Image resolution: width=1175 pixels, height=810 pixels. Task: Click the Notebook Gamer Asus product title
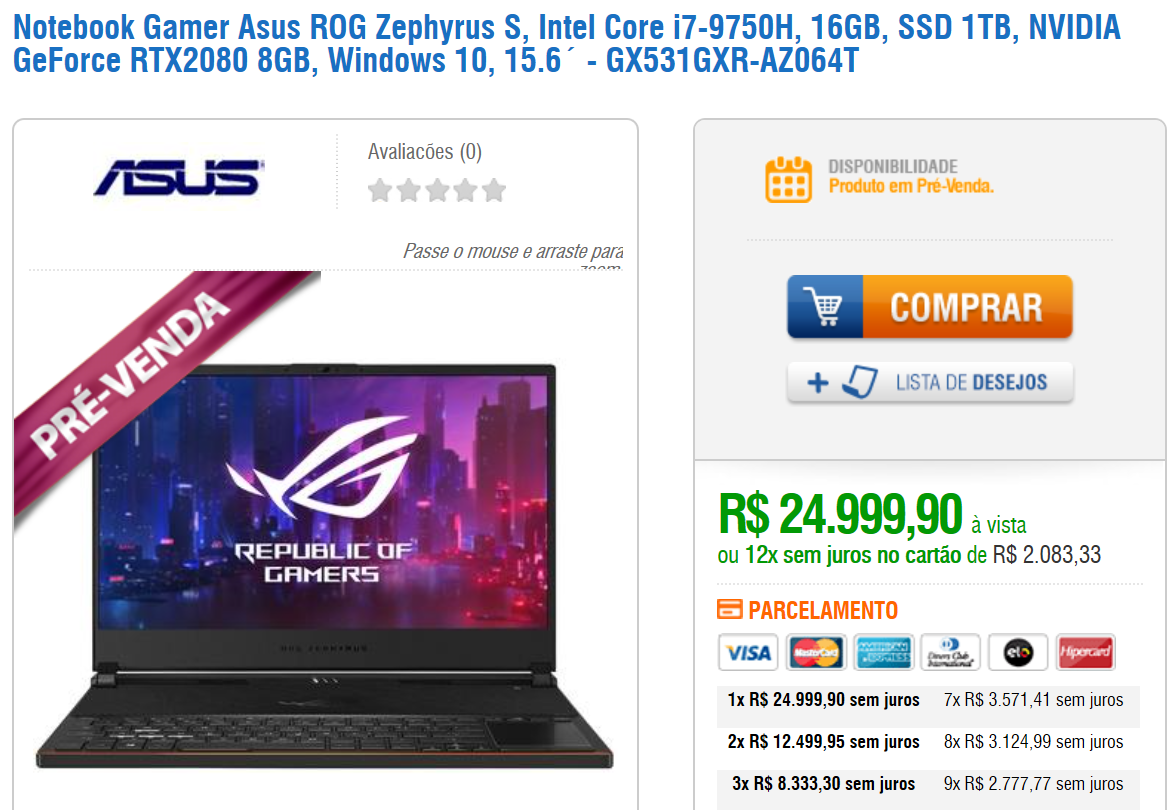567,44
